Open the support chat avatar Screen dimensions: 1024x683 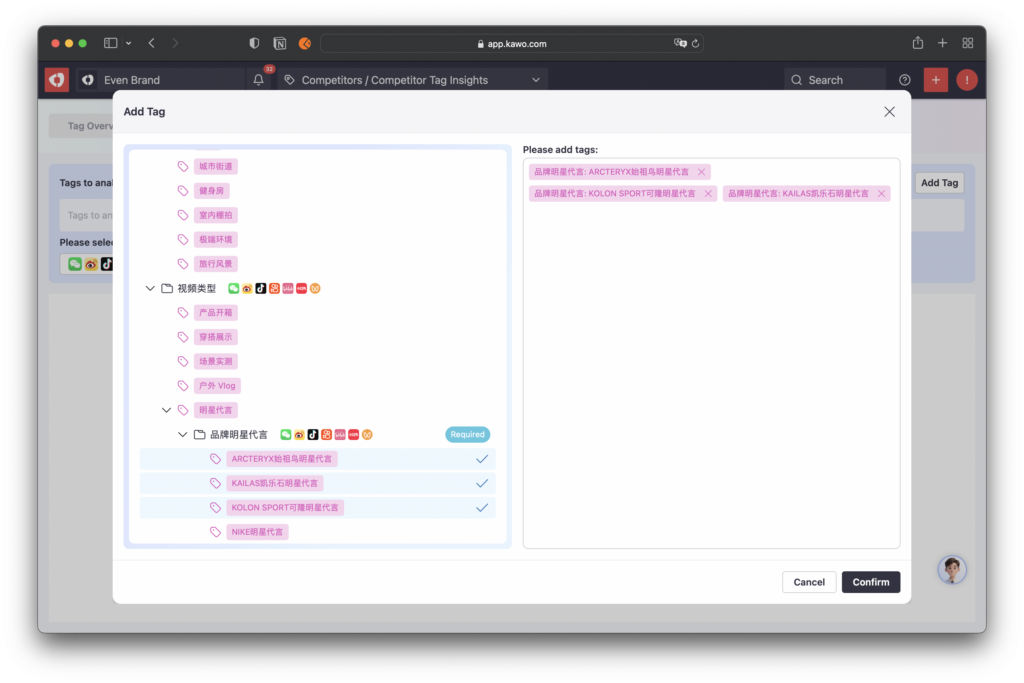click(951, 570)
